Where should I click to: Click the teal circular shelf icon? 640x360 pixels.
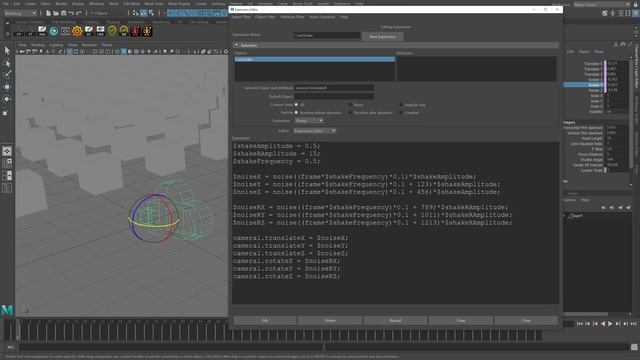[54, 31]
